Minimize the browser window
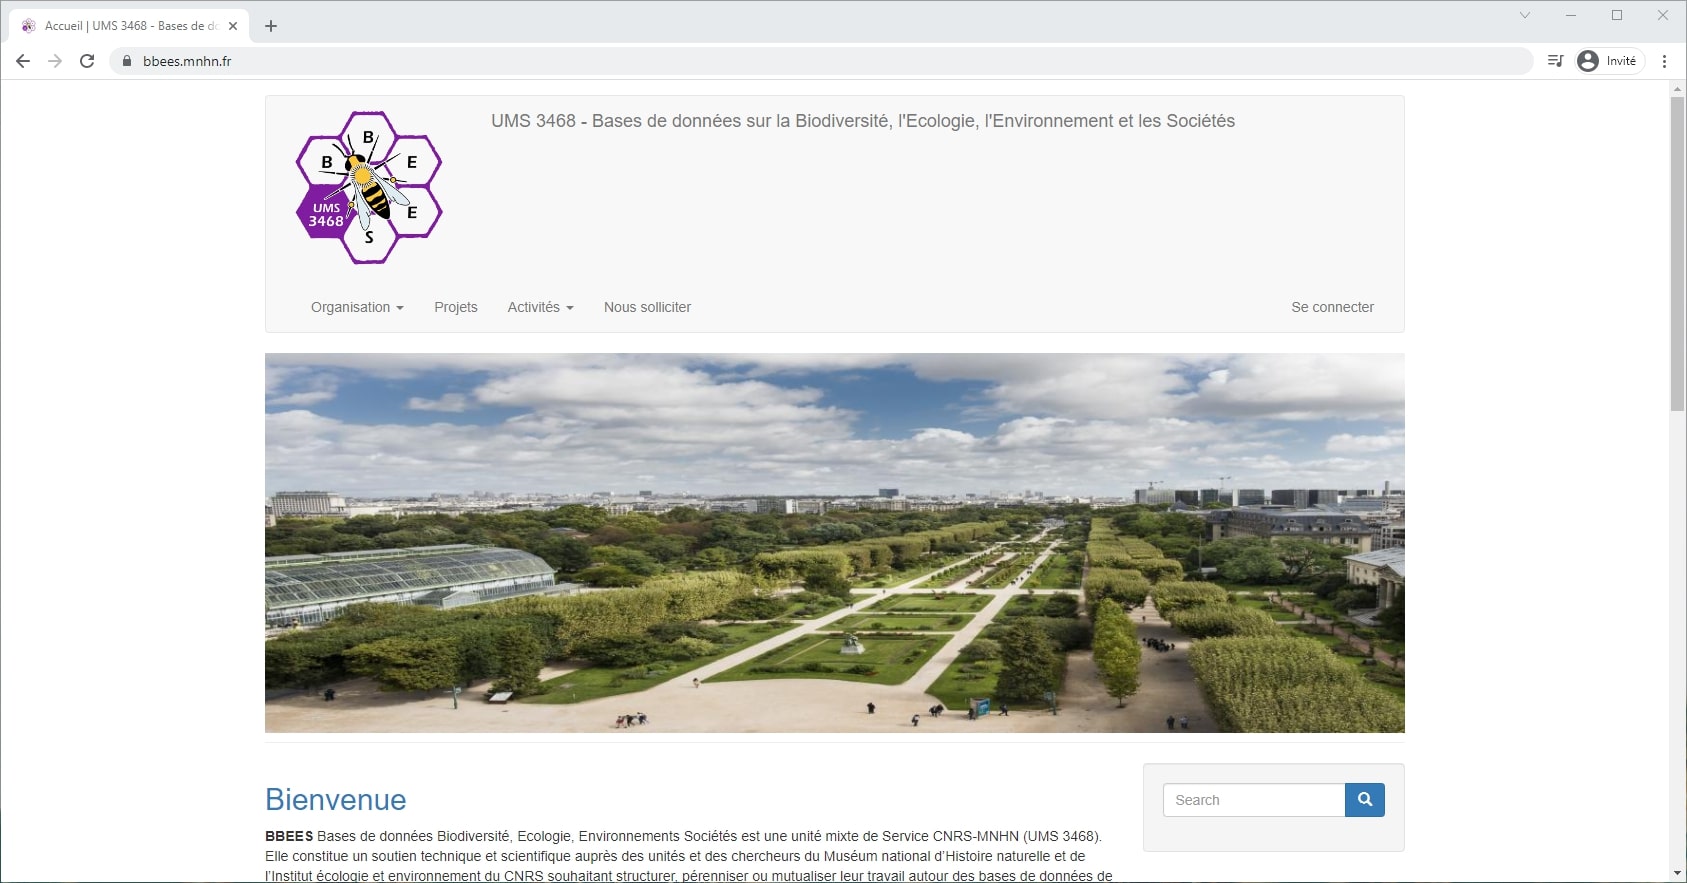This screenshot has height=883, width=1687. [x=1571, y=15]
